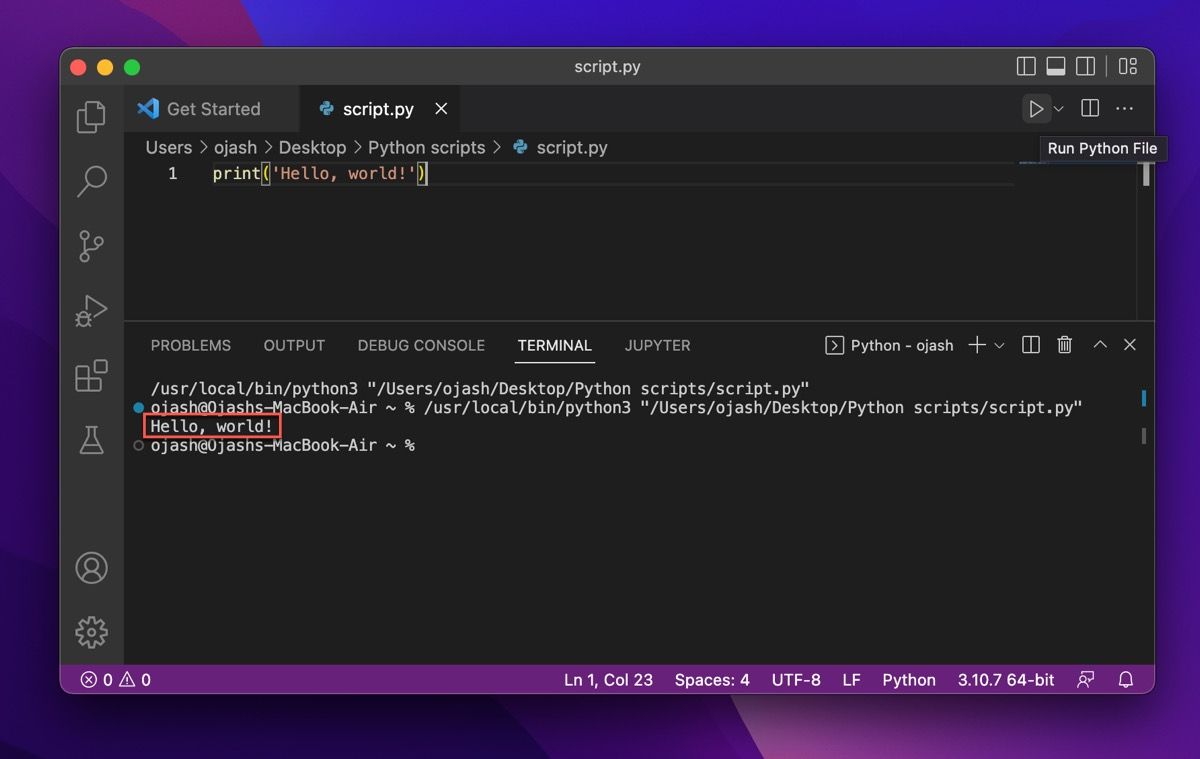Open the Extensions view icon
1200x759 pixels.
coord(91,376)
